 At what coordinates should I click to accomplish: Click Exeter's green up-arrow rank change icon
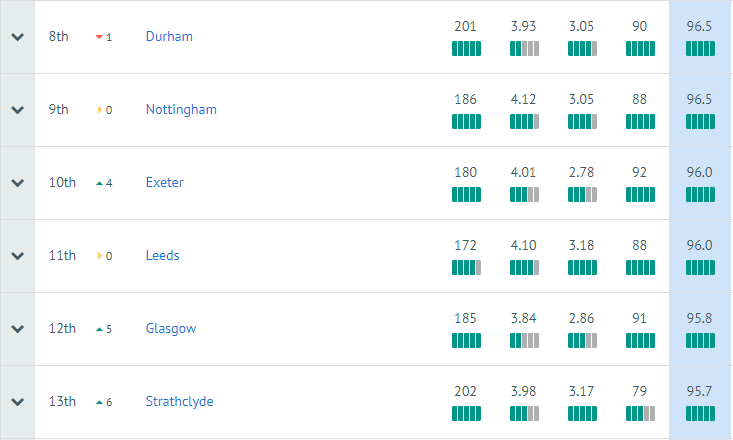tap(99, 183)
